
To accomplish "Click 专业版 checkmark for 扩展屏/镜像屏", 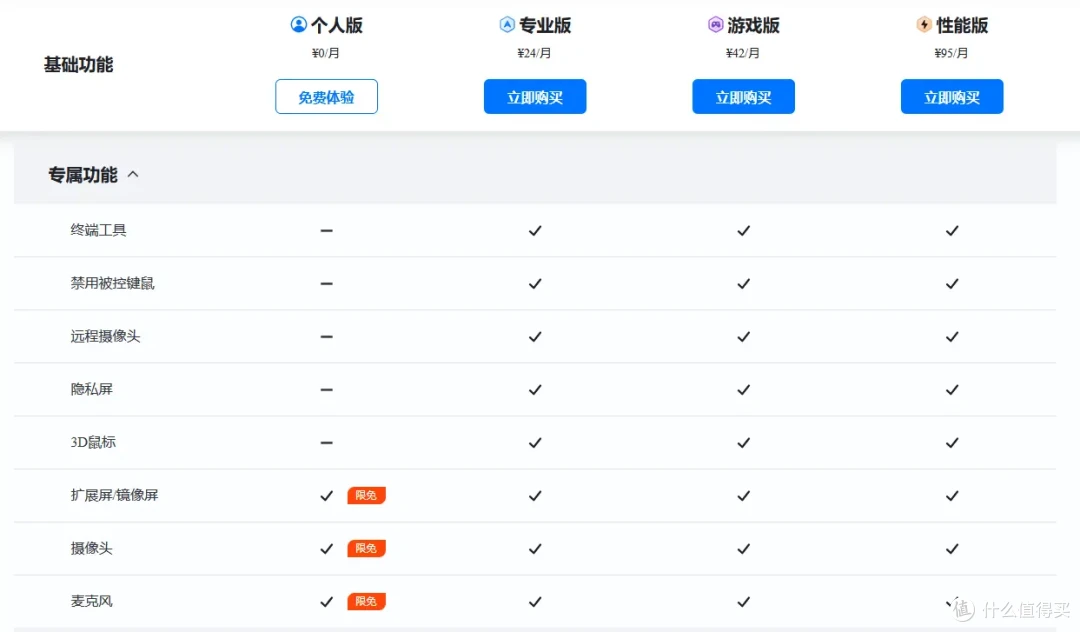I will (x=535, y=496).
